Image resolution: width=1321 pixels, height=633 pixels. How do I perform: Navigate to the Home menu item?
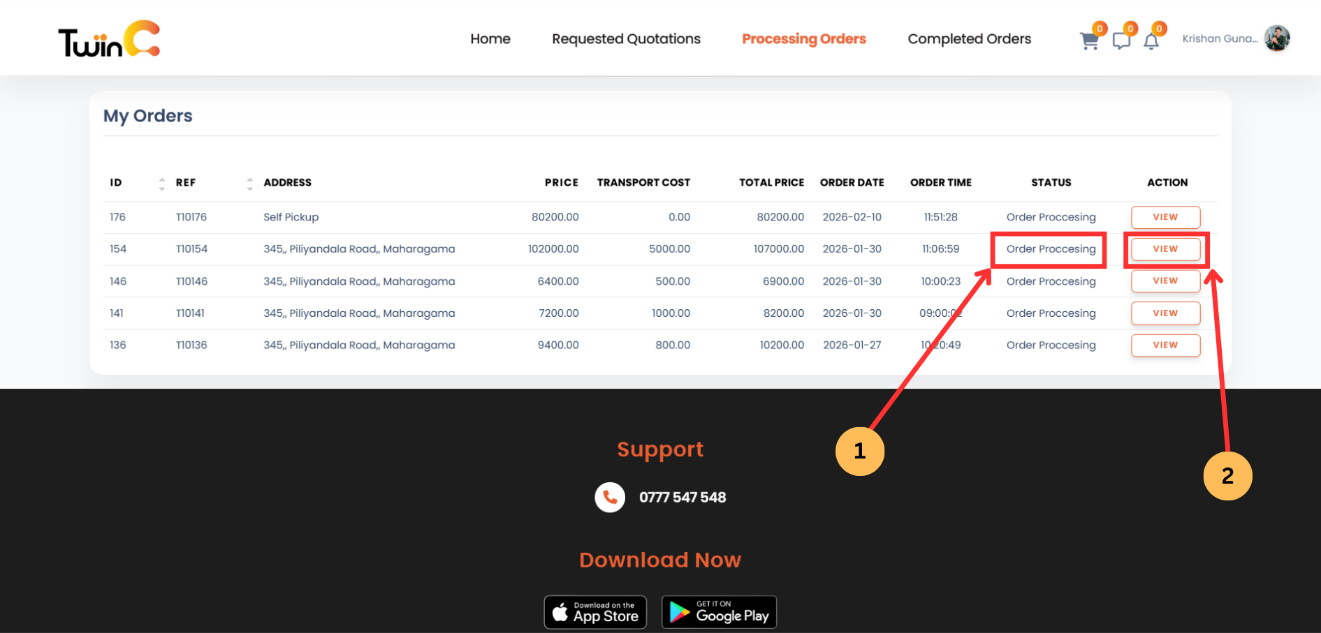pyautogui.click(x=490, y=38)
